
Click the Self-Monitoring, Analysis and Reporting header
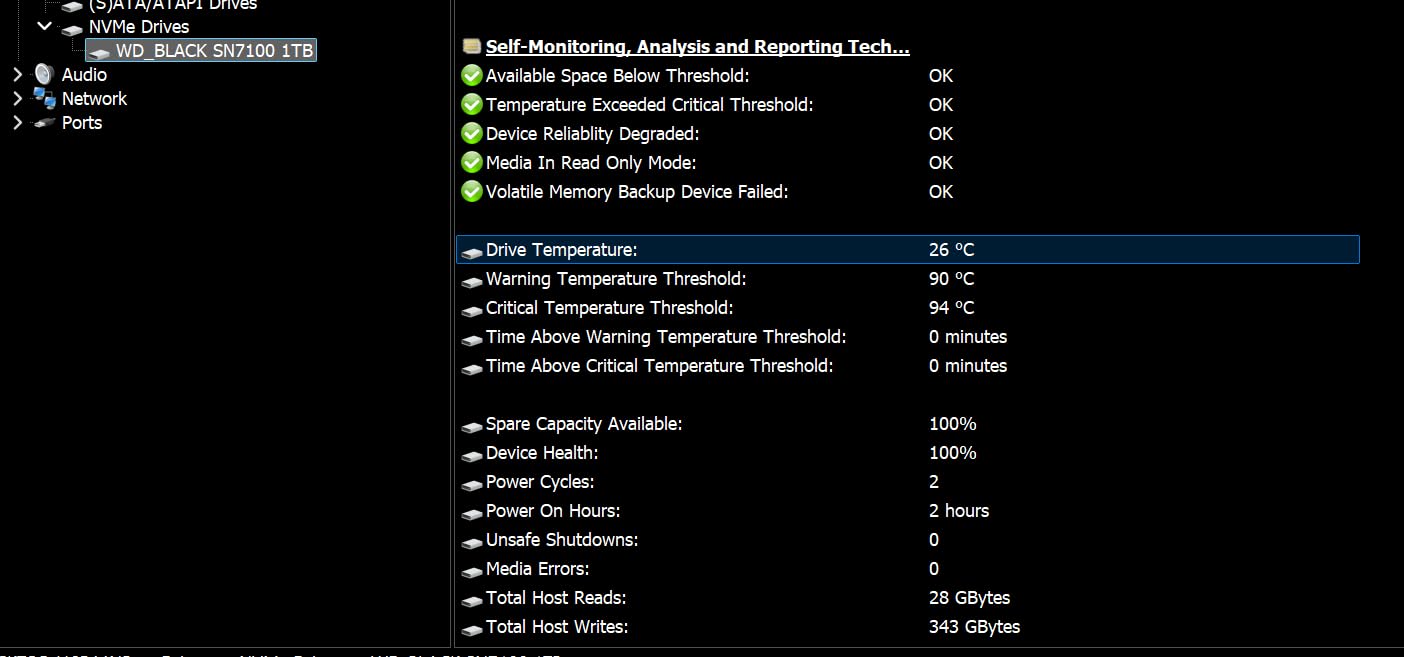(697, 47)
